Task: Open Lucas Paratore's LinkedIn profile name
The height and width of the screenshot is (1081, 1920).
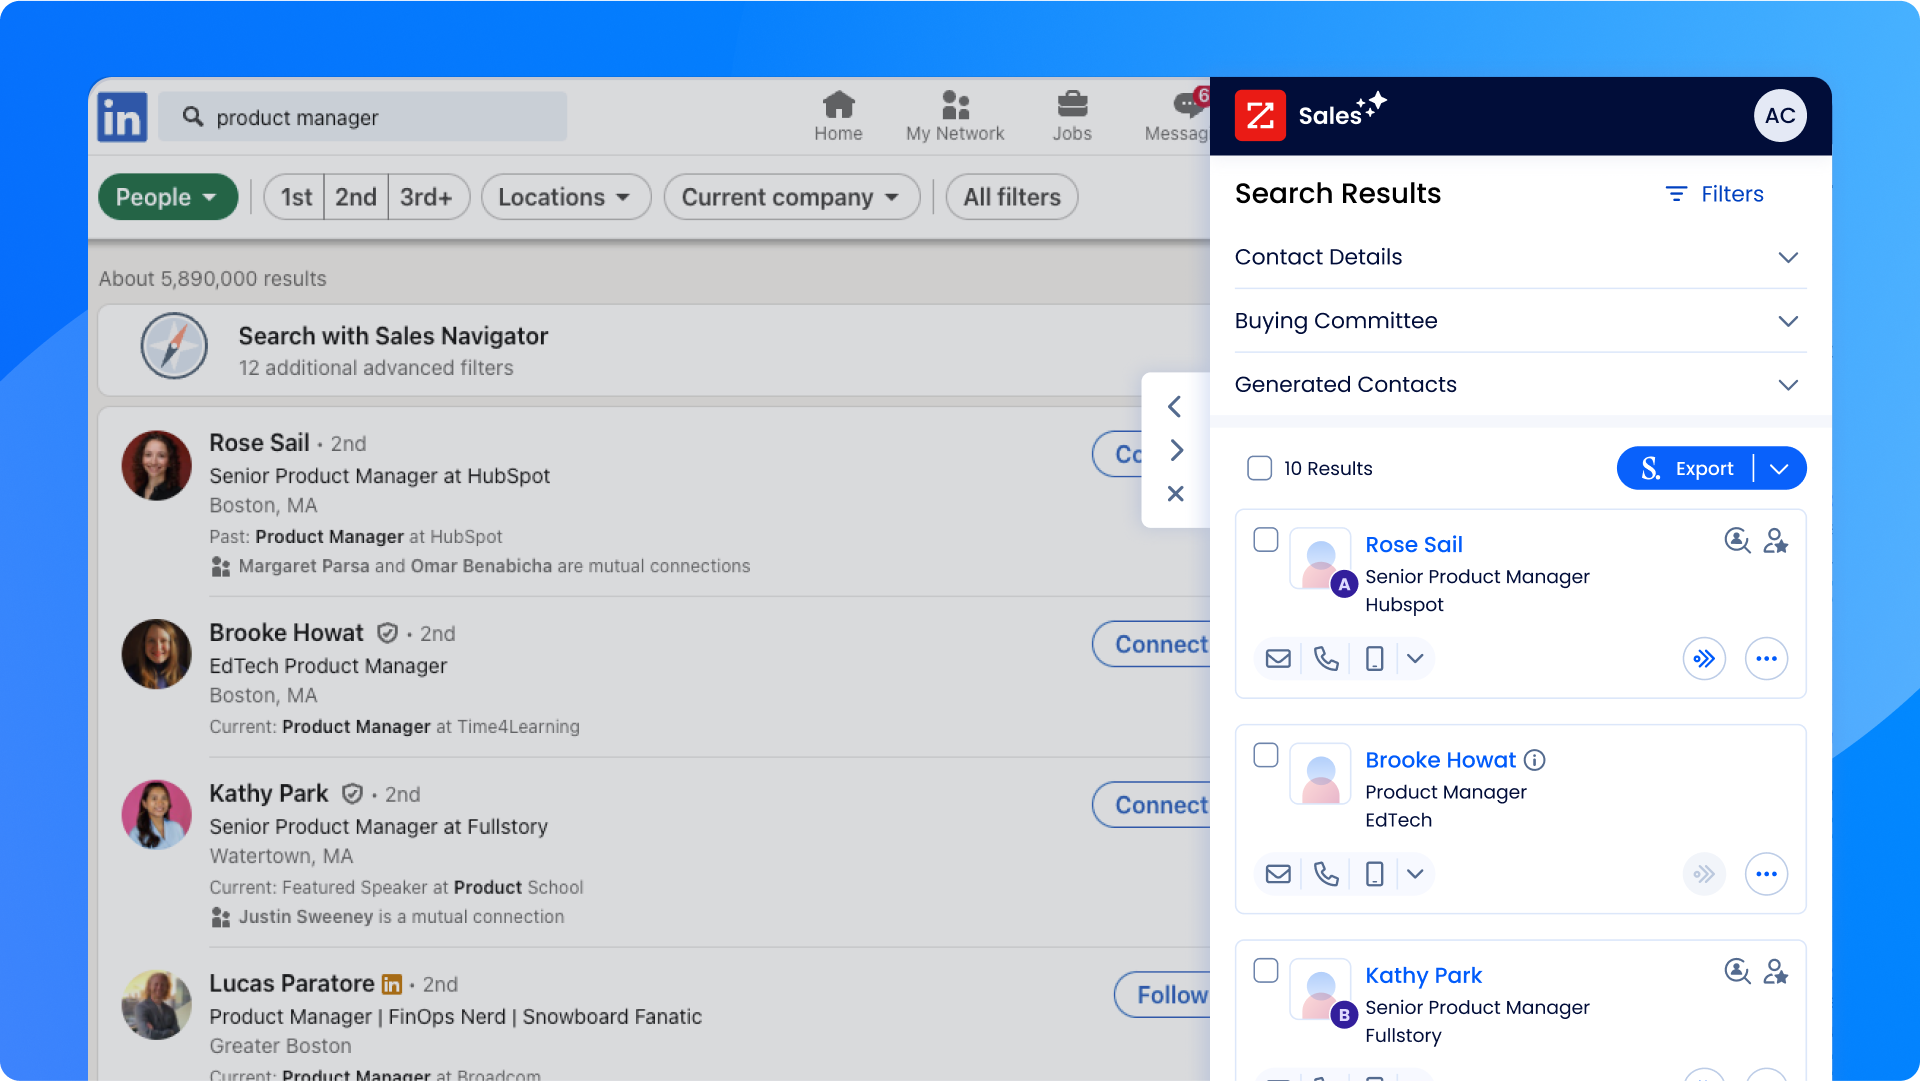Action: pyautogui.click(x=292, y=984)
